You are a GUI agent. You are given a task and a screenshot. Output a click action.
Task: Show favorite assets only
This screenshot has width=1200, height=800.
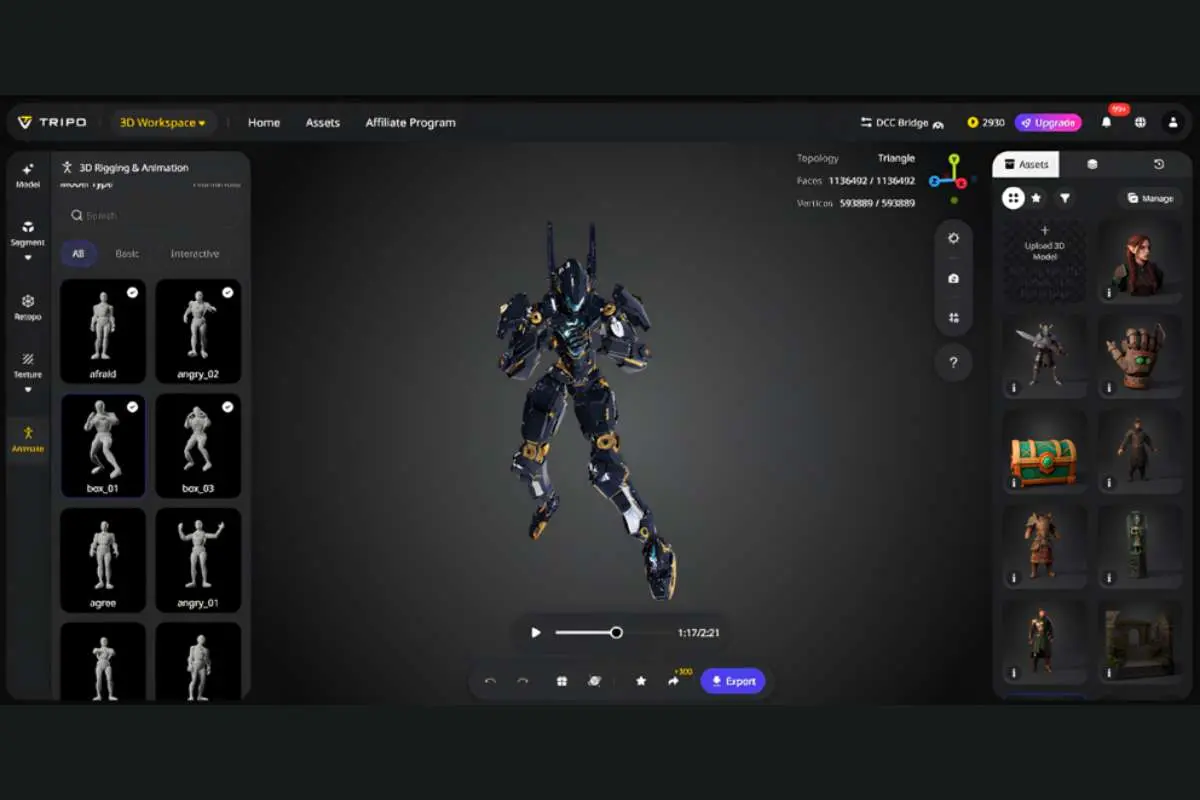[x=1037, y=198]
